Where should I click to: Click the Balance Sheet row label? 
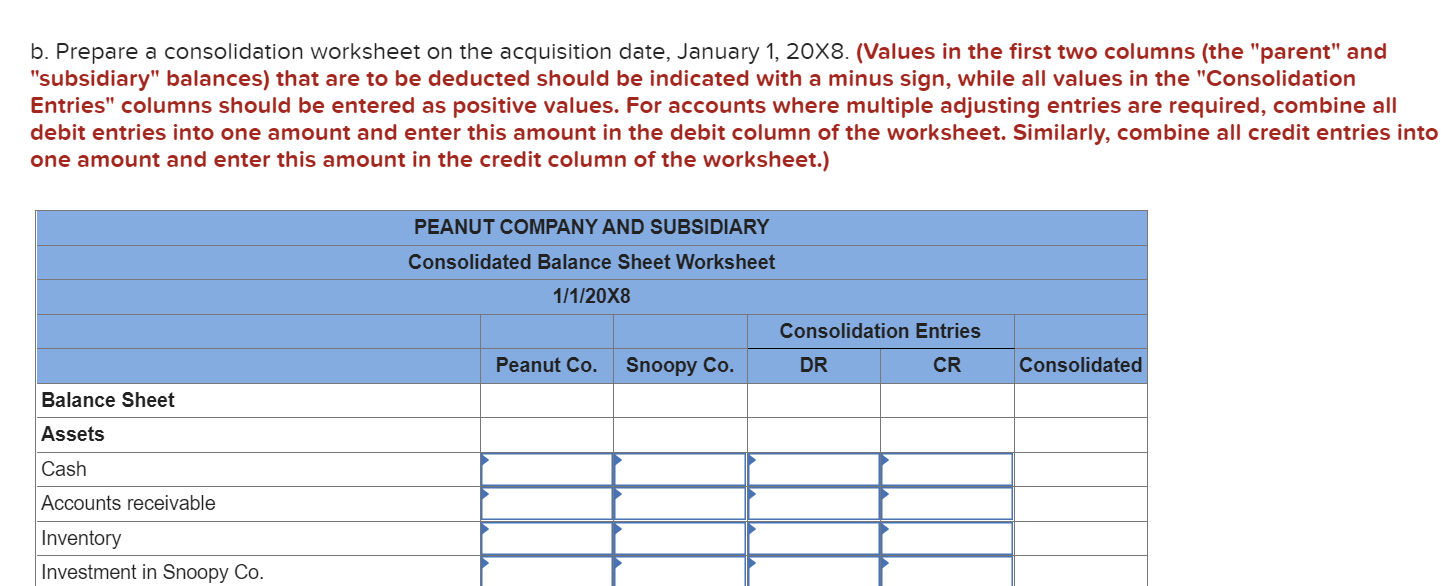[108, 399]
